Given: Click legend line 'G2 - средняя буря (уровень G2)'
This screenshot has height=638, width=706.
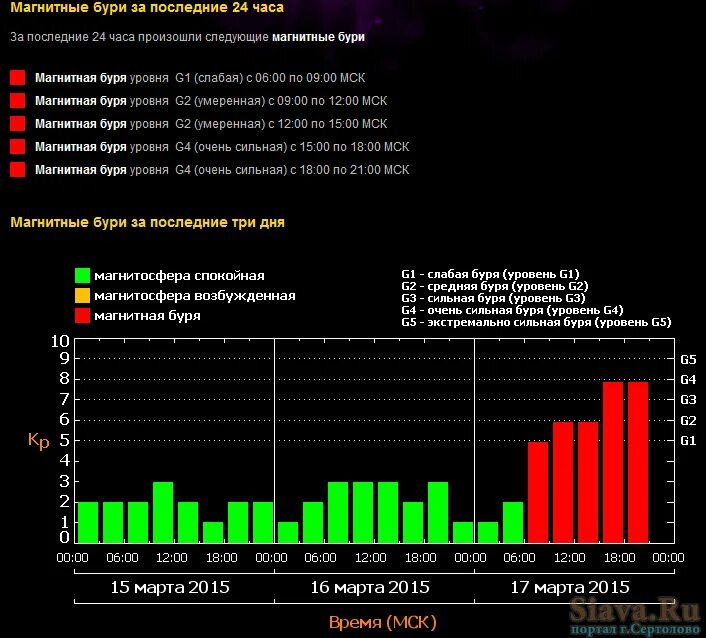Looking at the screenshot, I should [495, 286].
